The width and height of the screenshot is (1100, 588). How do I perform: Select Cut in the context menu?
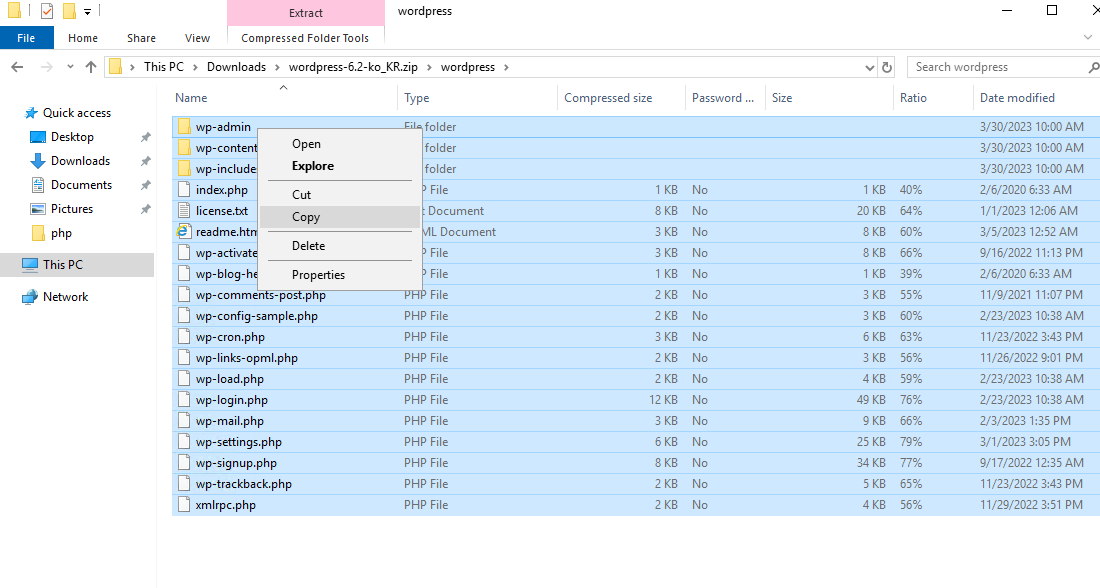tap(340, 194)
